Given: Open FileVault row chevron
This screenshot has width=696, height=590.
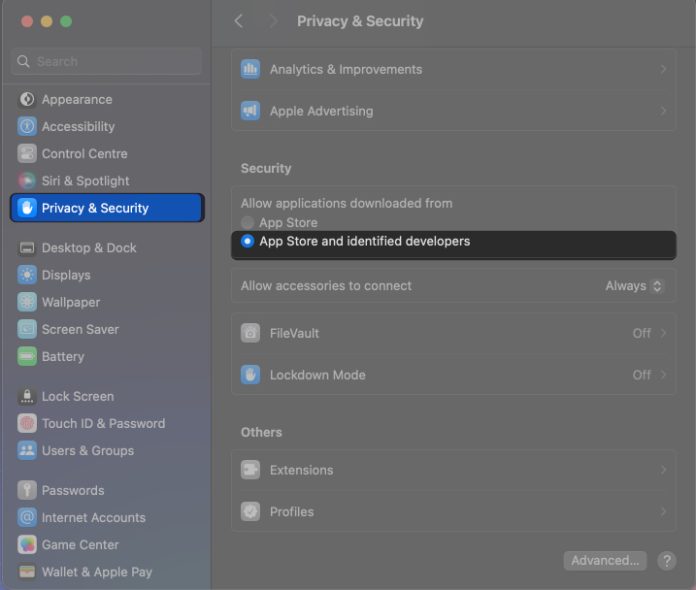Looking at the screenshot, I should pyautogui.click(x=663, y=333).
